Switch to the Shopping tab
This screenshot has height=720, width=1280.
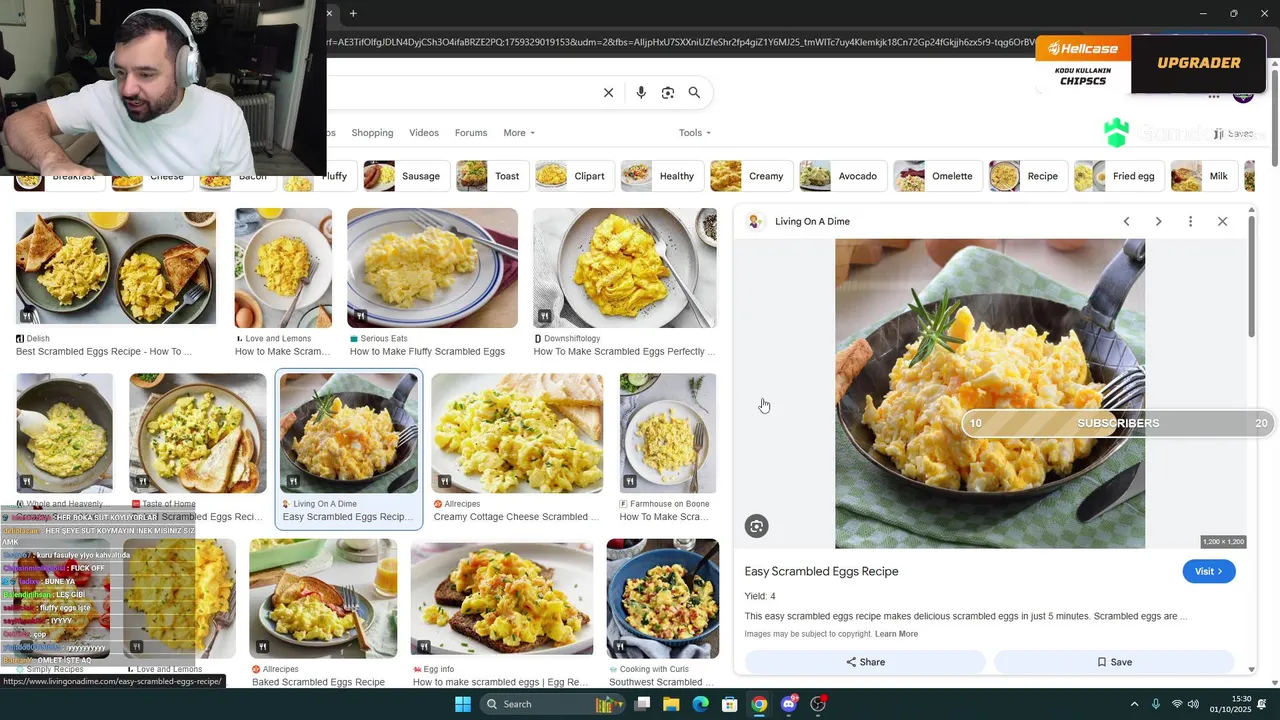(x=372, y=133)
